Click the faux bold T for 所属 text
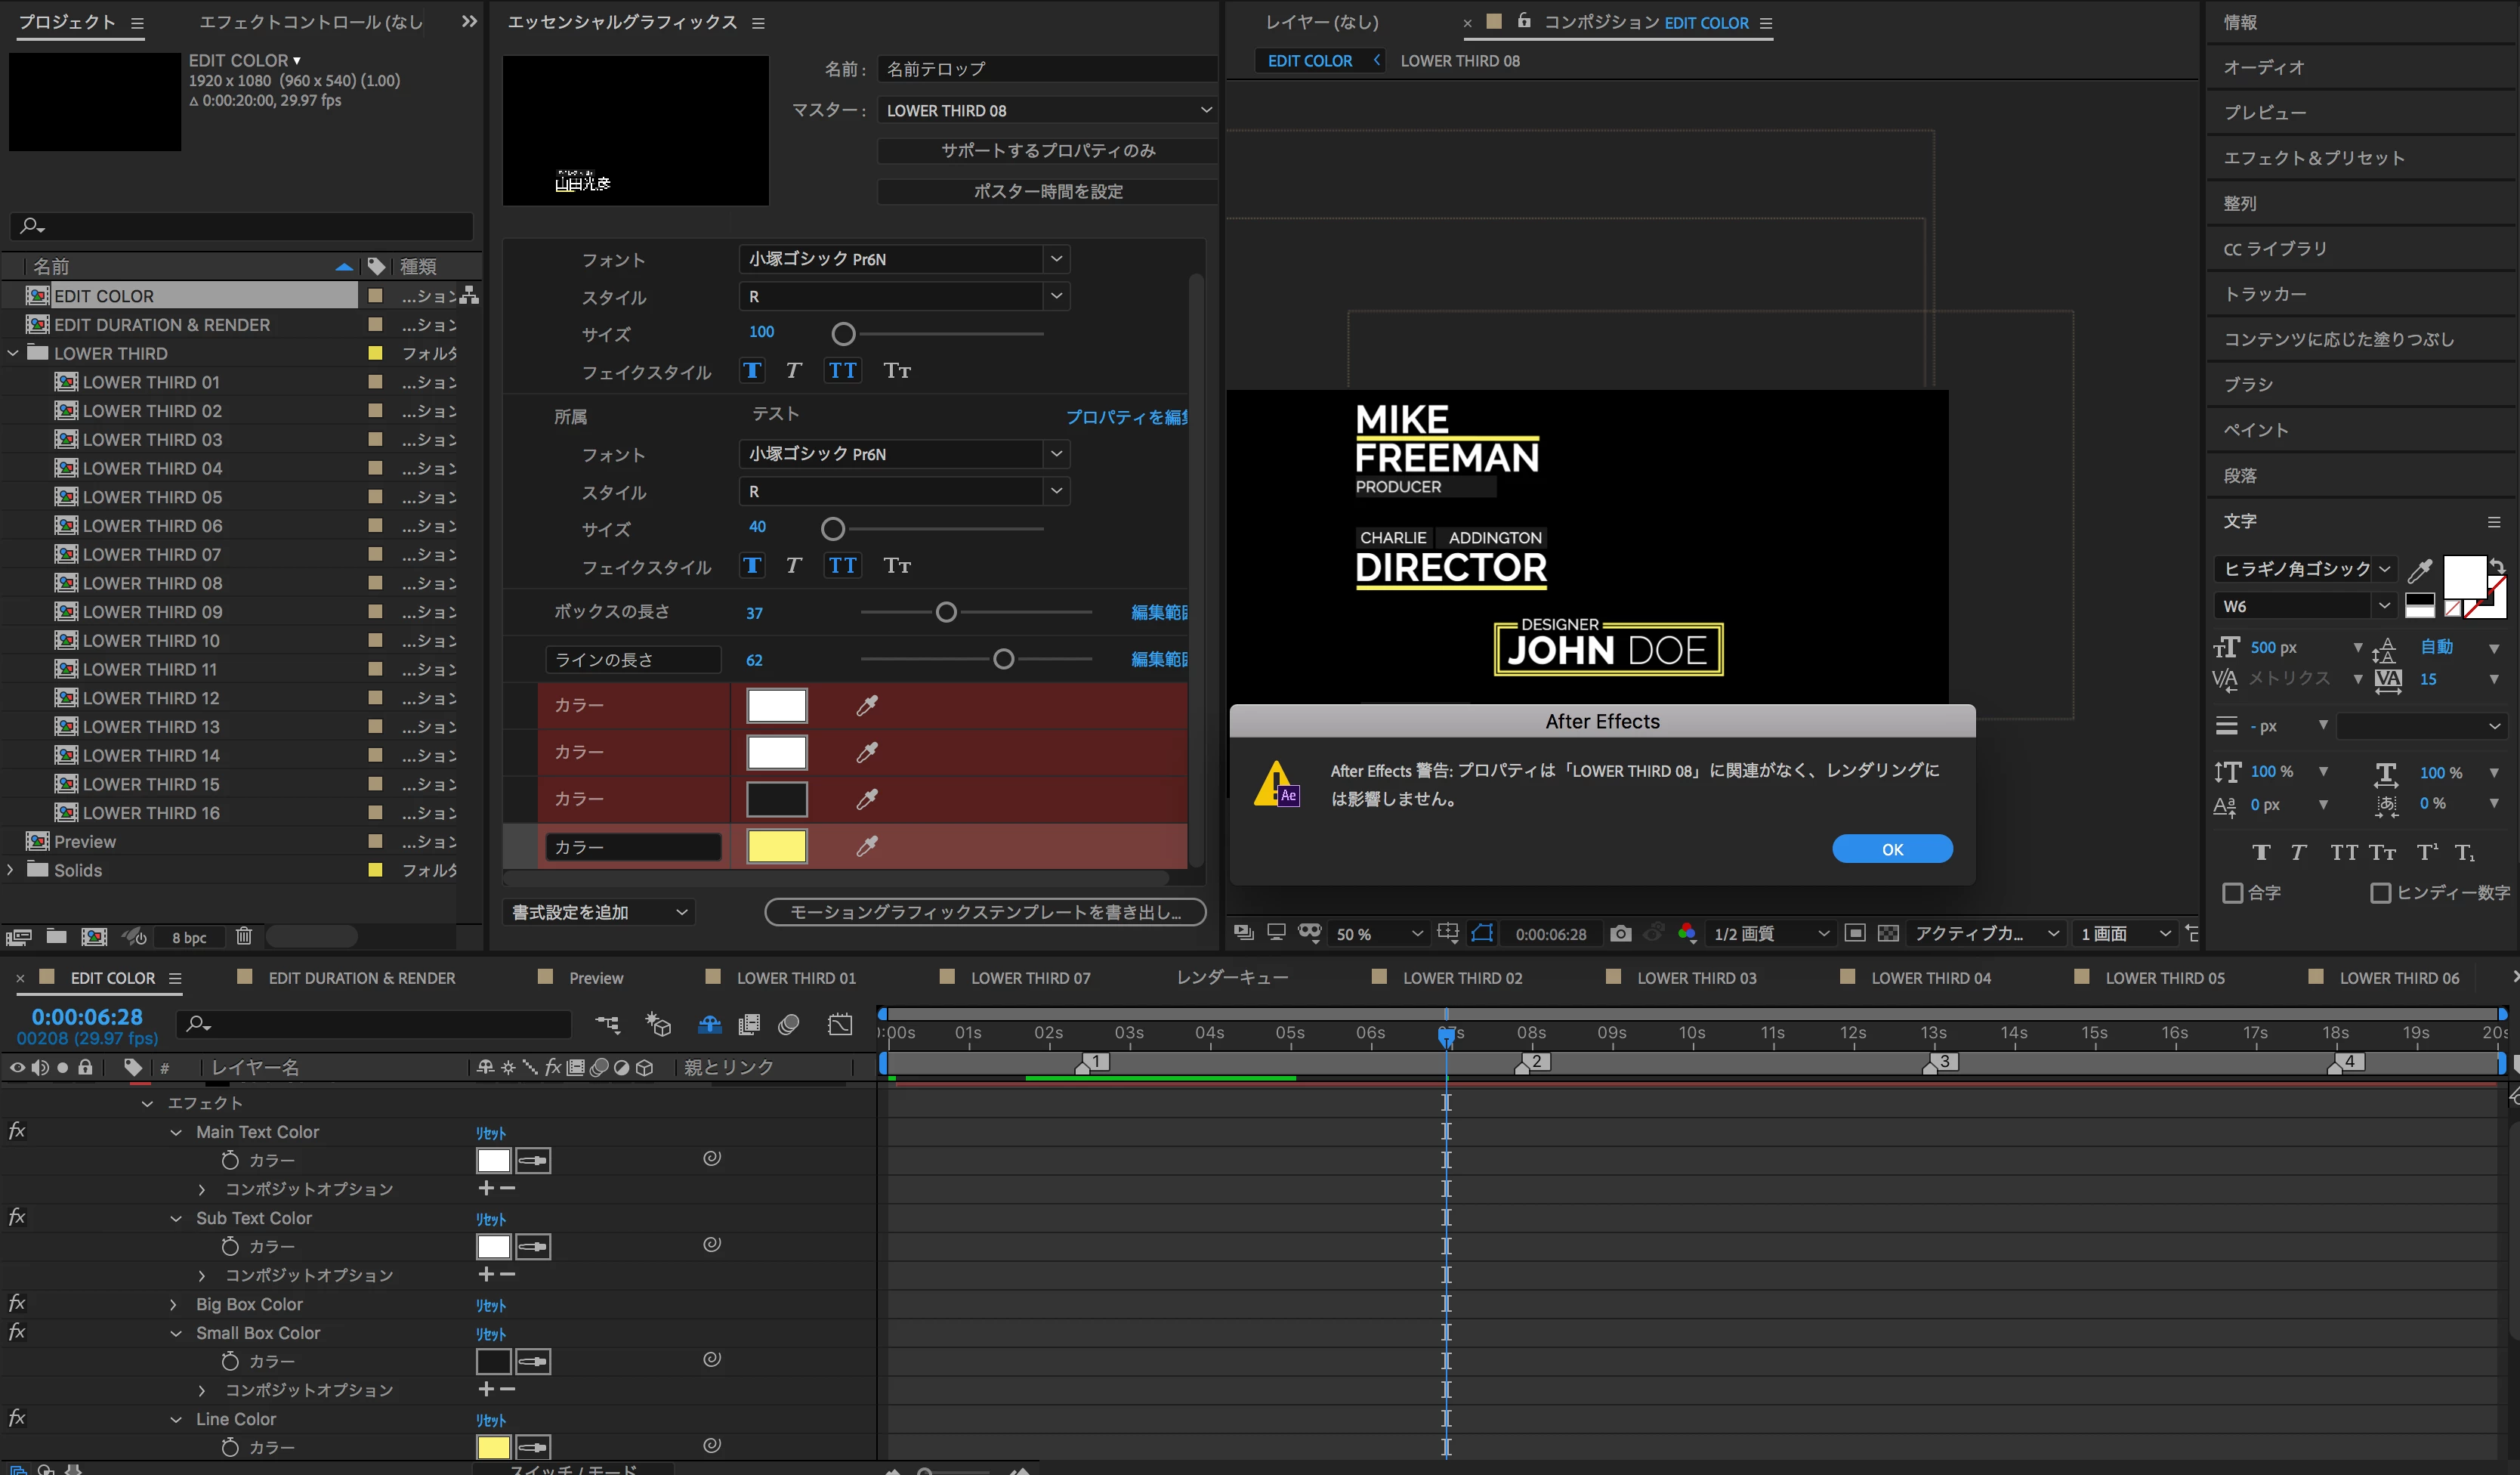This screenshot has width=2520, height=1475. point(752,566)
